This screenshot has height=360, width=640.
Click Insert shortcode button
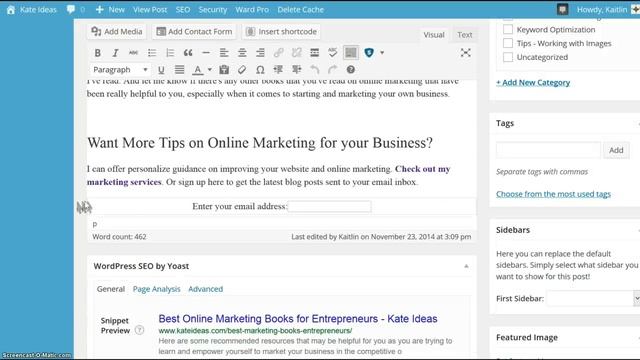281,31
